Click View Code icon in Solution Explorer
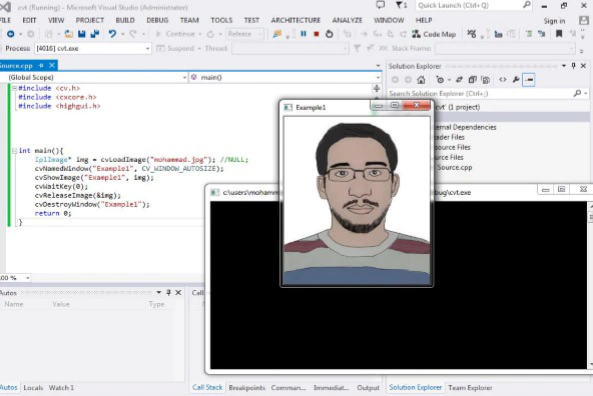The width and height of the screenshot is (593, 396). (x=503, y=80)
